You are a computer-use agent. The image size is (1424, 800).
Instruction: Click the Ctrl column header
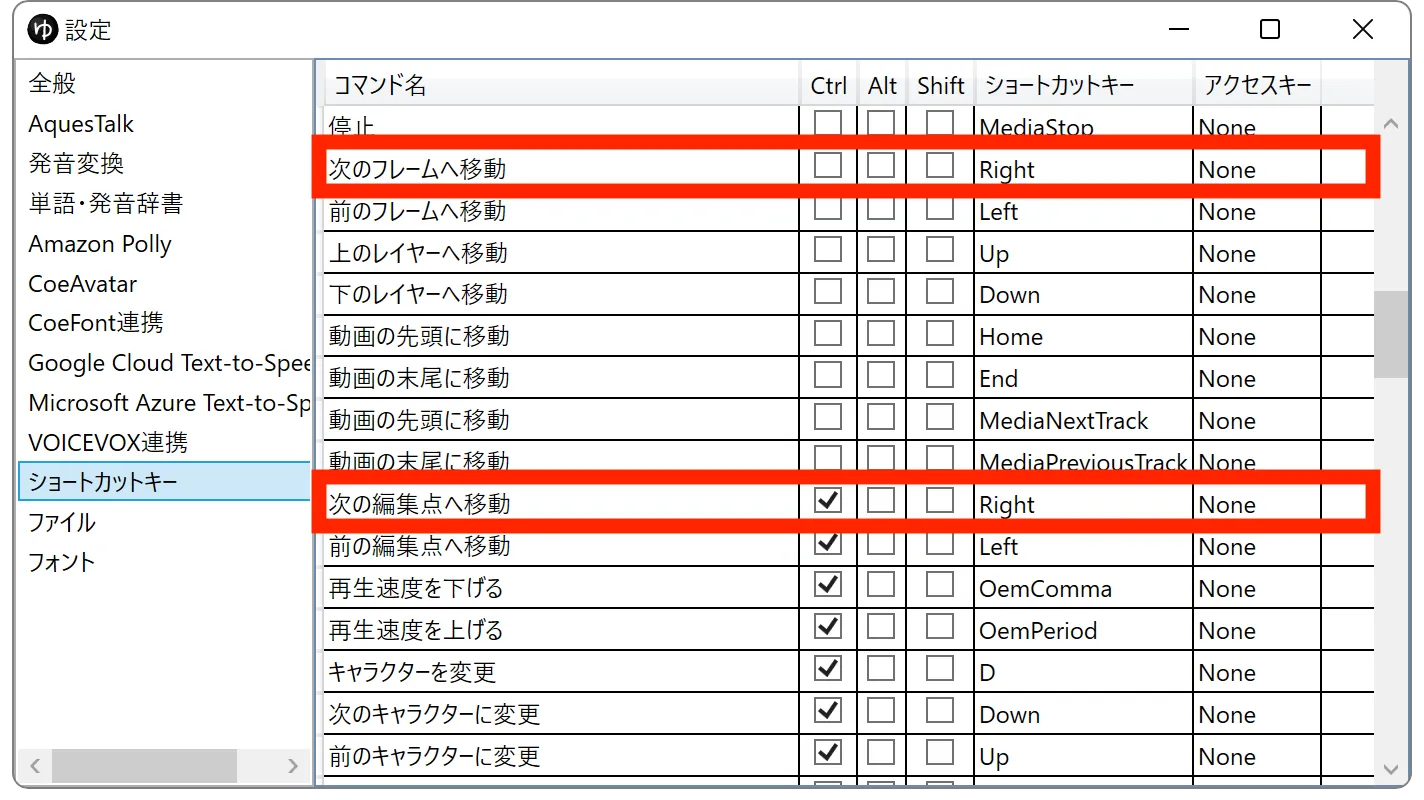(829, 85)
